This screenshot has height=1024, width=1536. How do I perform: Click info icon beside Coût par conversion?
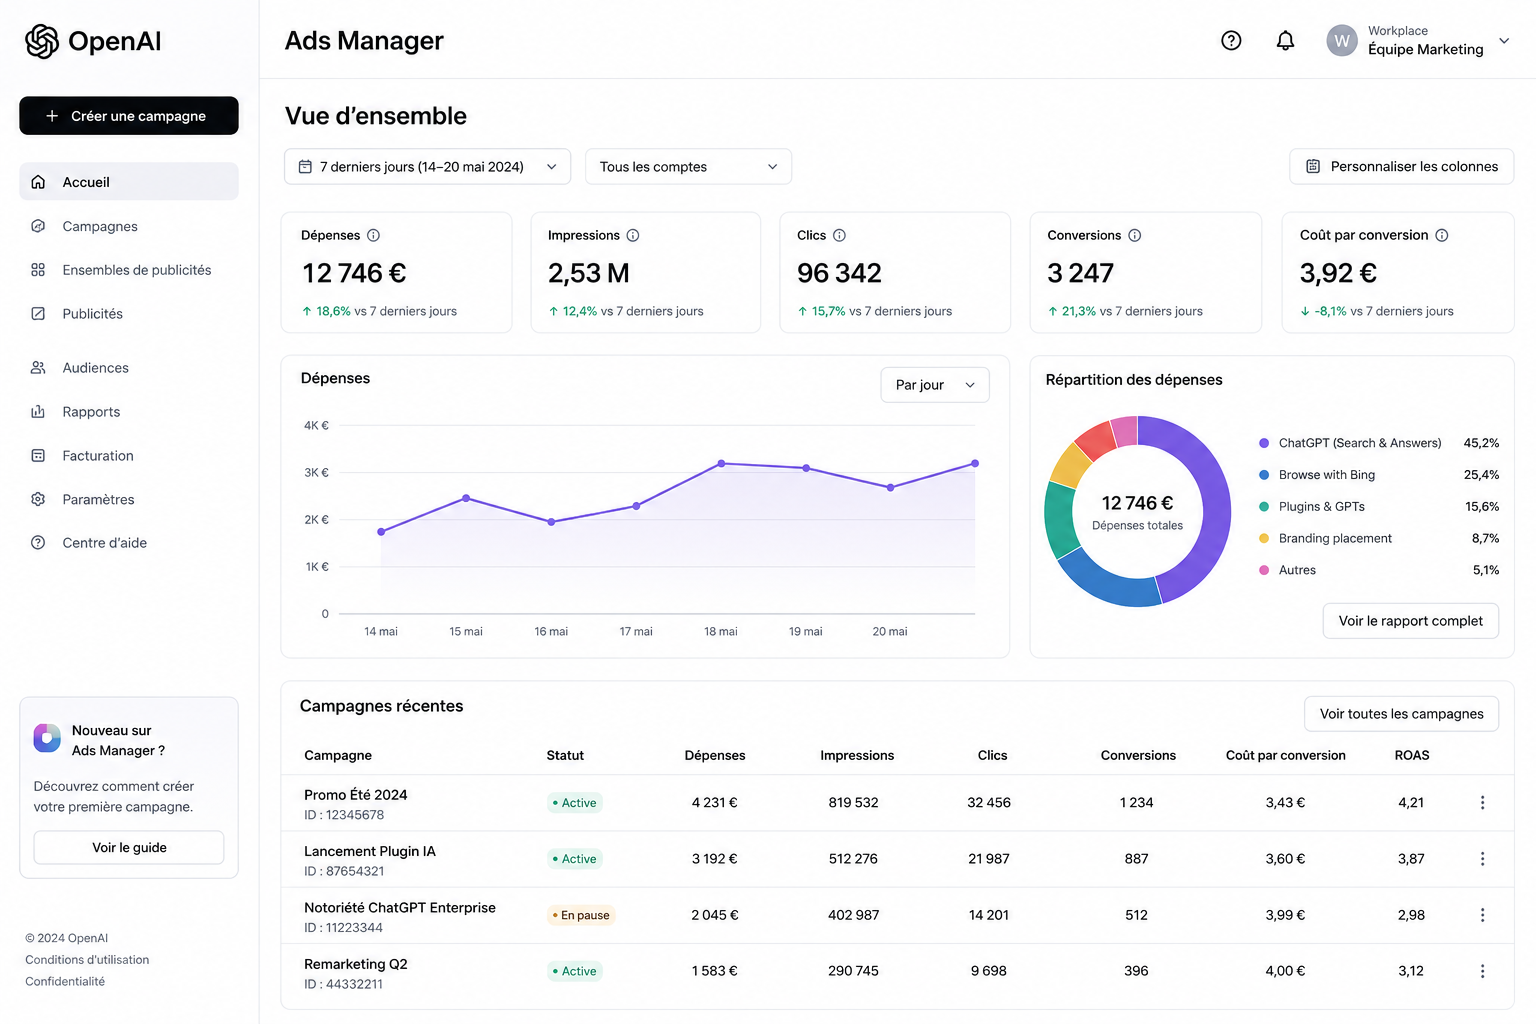pyautogui.click(x=1441, y=235)
